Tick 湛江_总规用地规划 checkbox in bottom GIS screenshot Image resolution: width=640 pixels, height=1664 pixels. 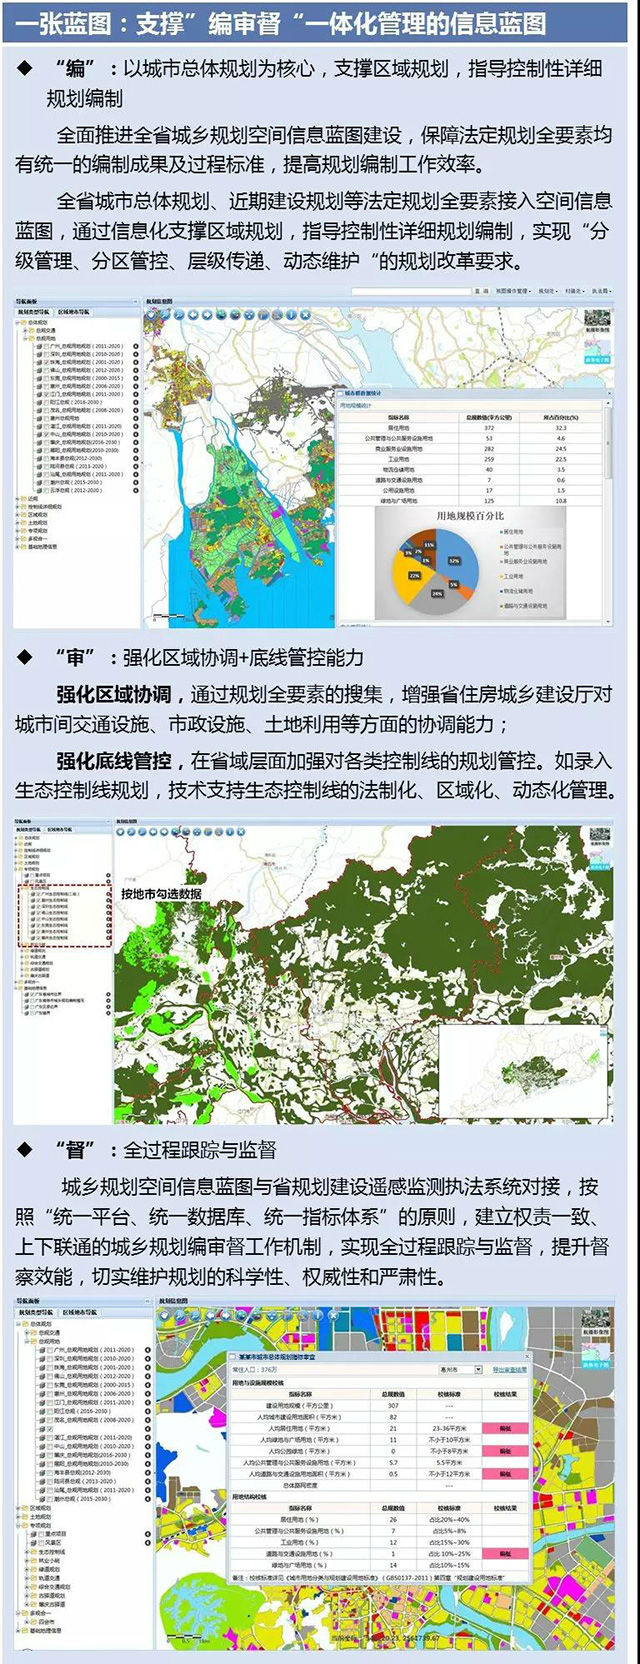(x=50, y=1438)
